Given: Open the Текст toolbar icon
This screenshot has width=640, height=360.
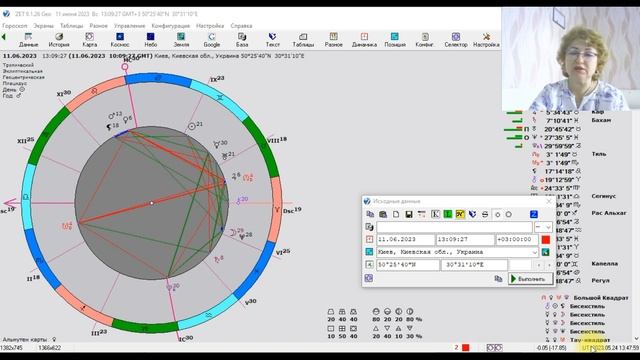Looking at the screenshot, I should pyautogui.click(x=272, y=40).
